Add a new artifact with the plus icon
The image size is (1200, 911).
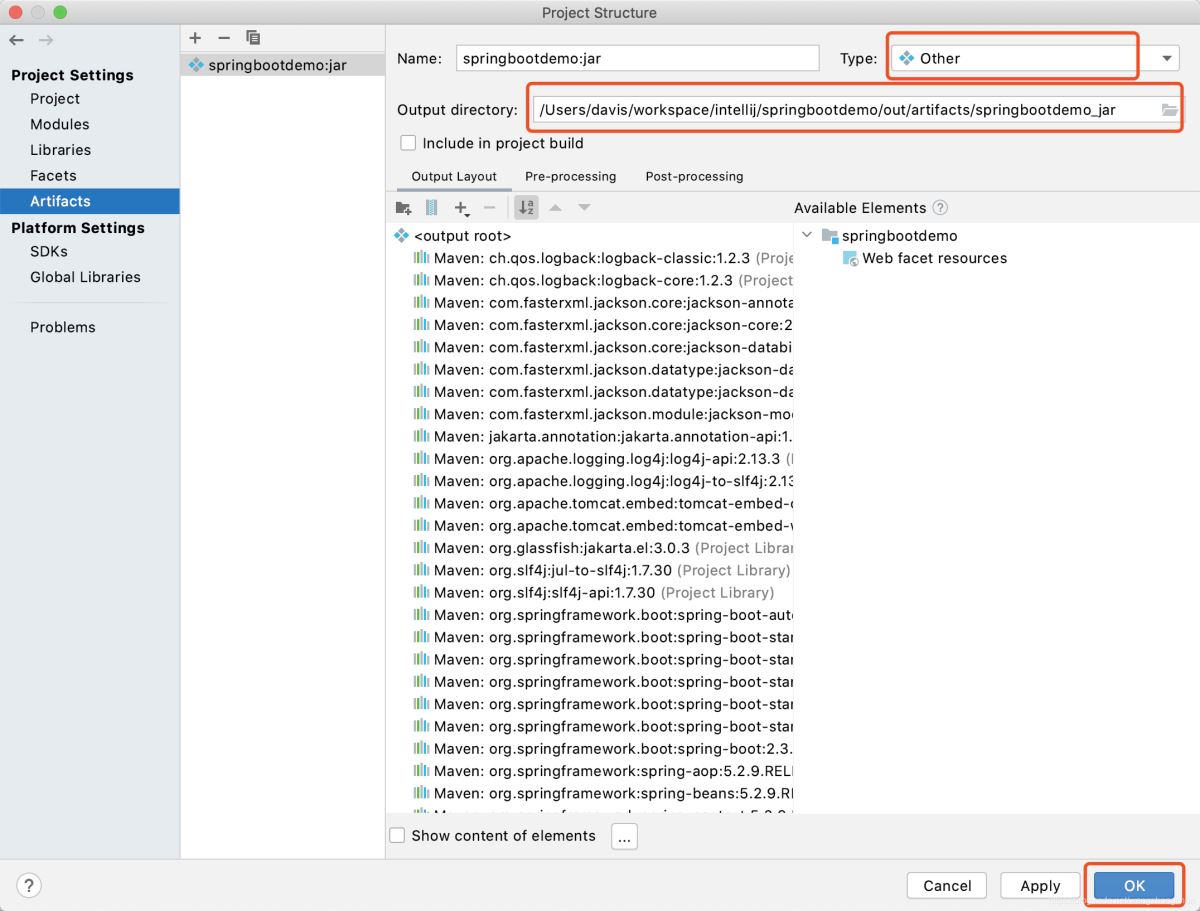pyautogui.click(x=195, y=37)
